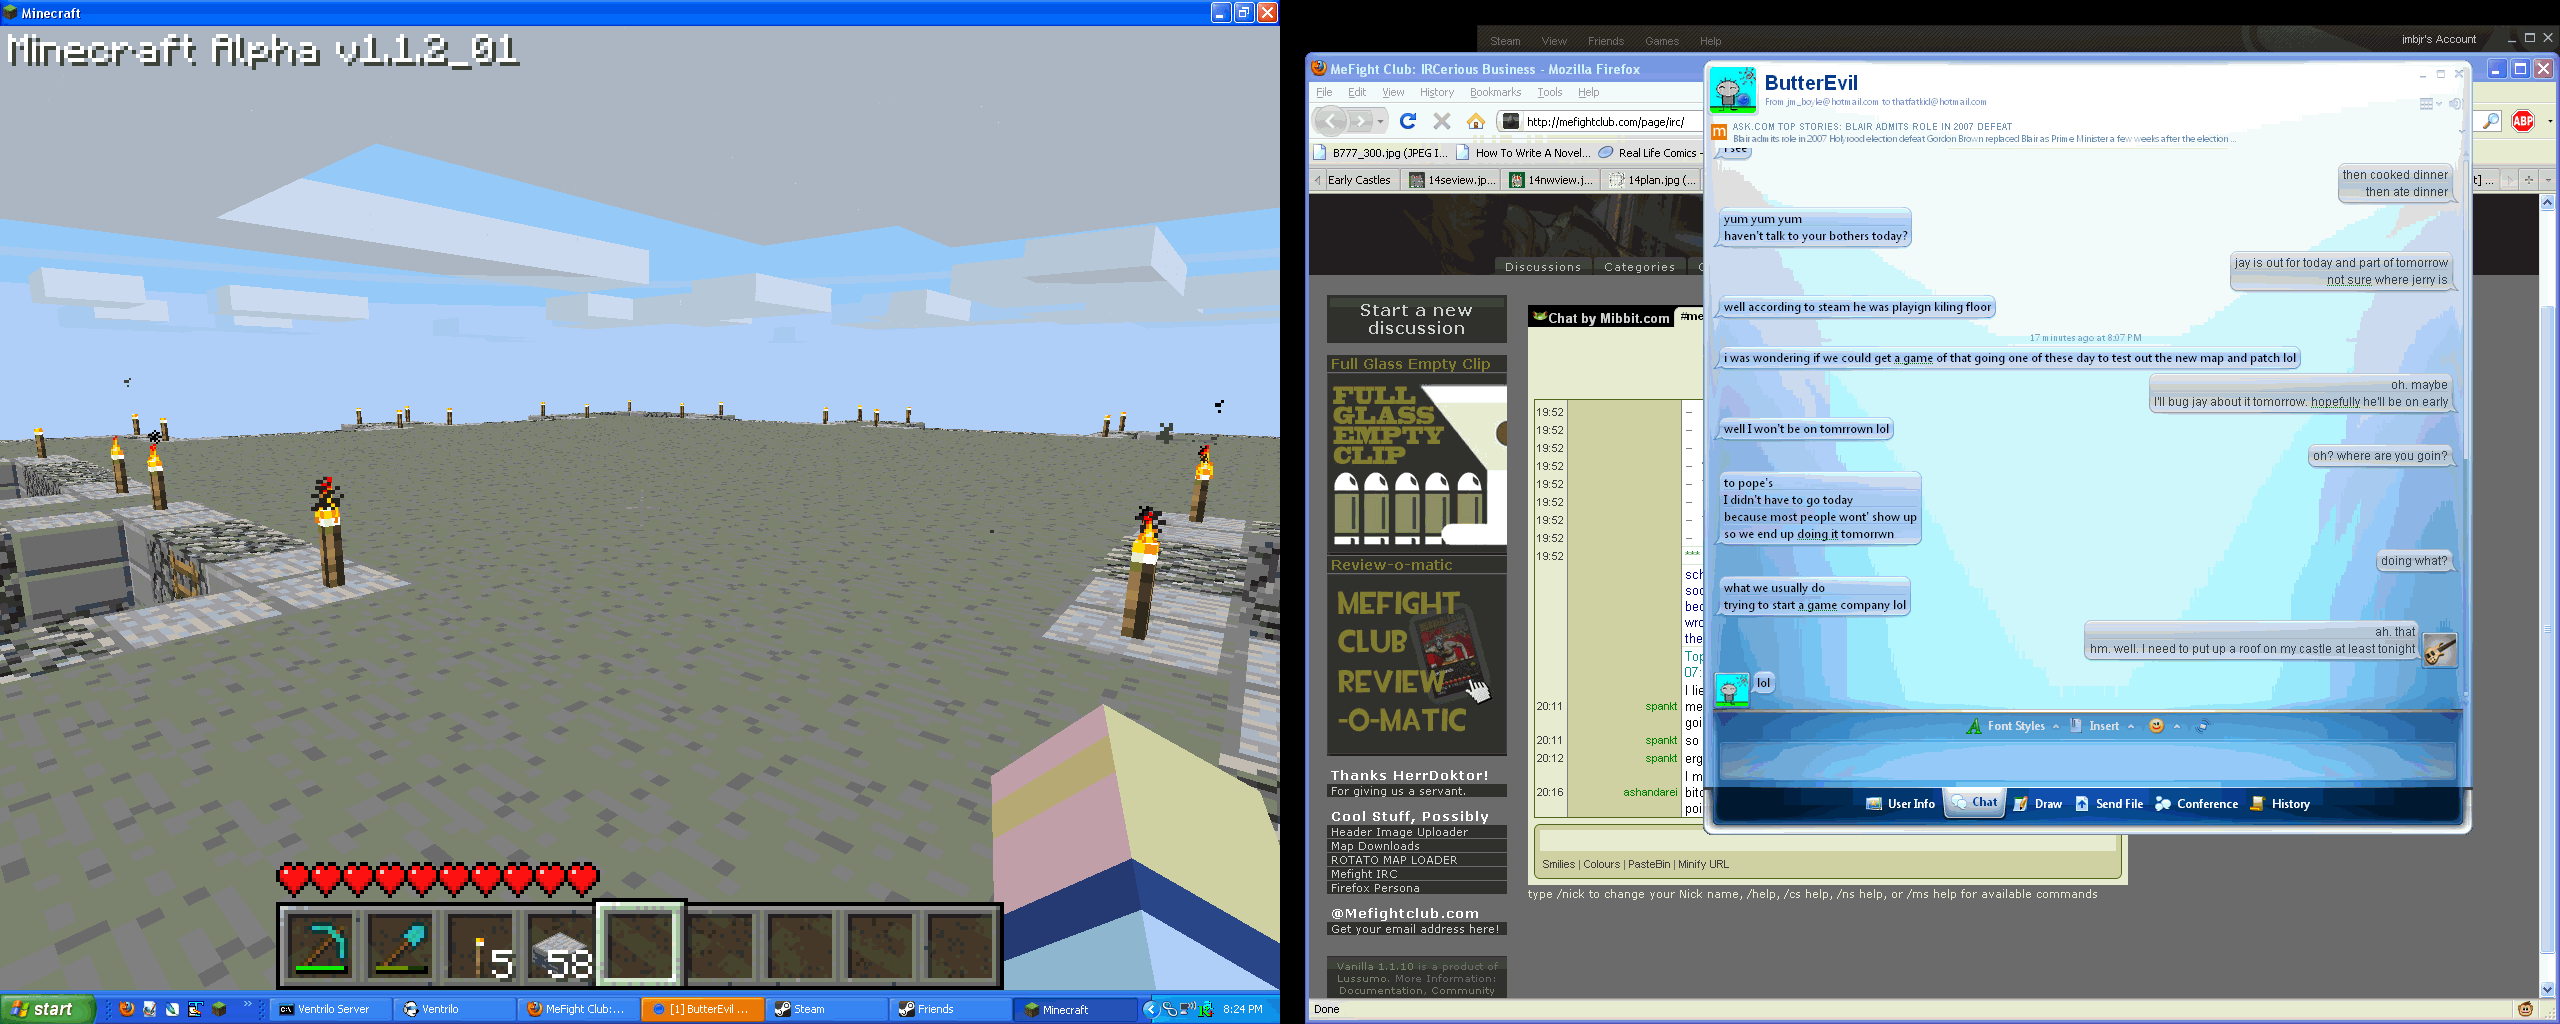Open Steam window Games menu

pos(1661,41)
